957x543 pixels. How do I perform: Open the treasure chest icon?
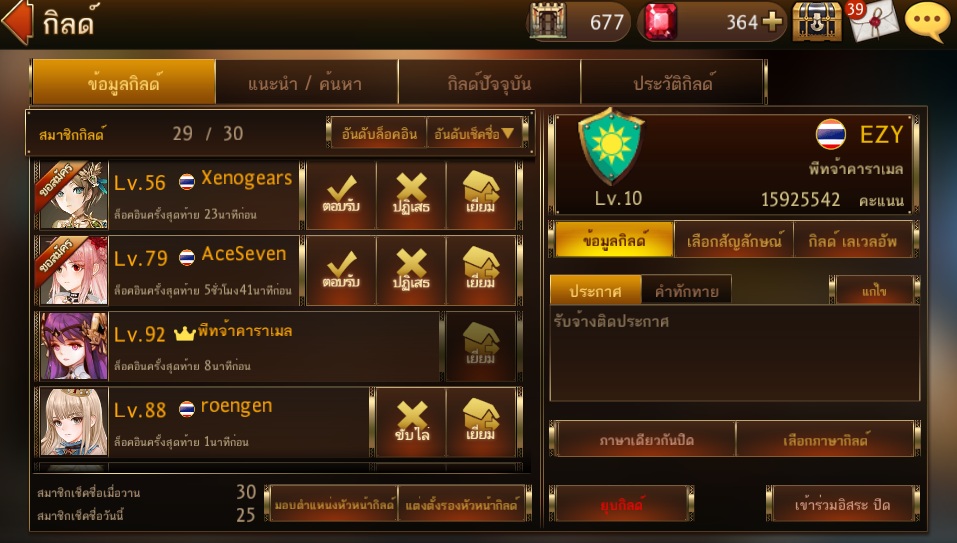click(x=817, y=21)
